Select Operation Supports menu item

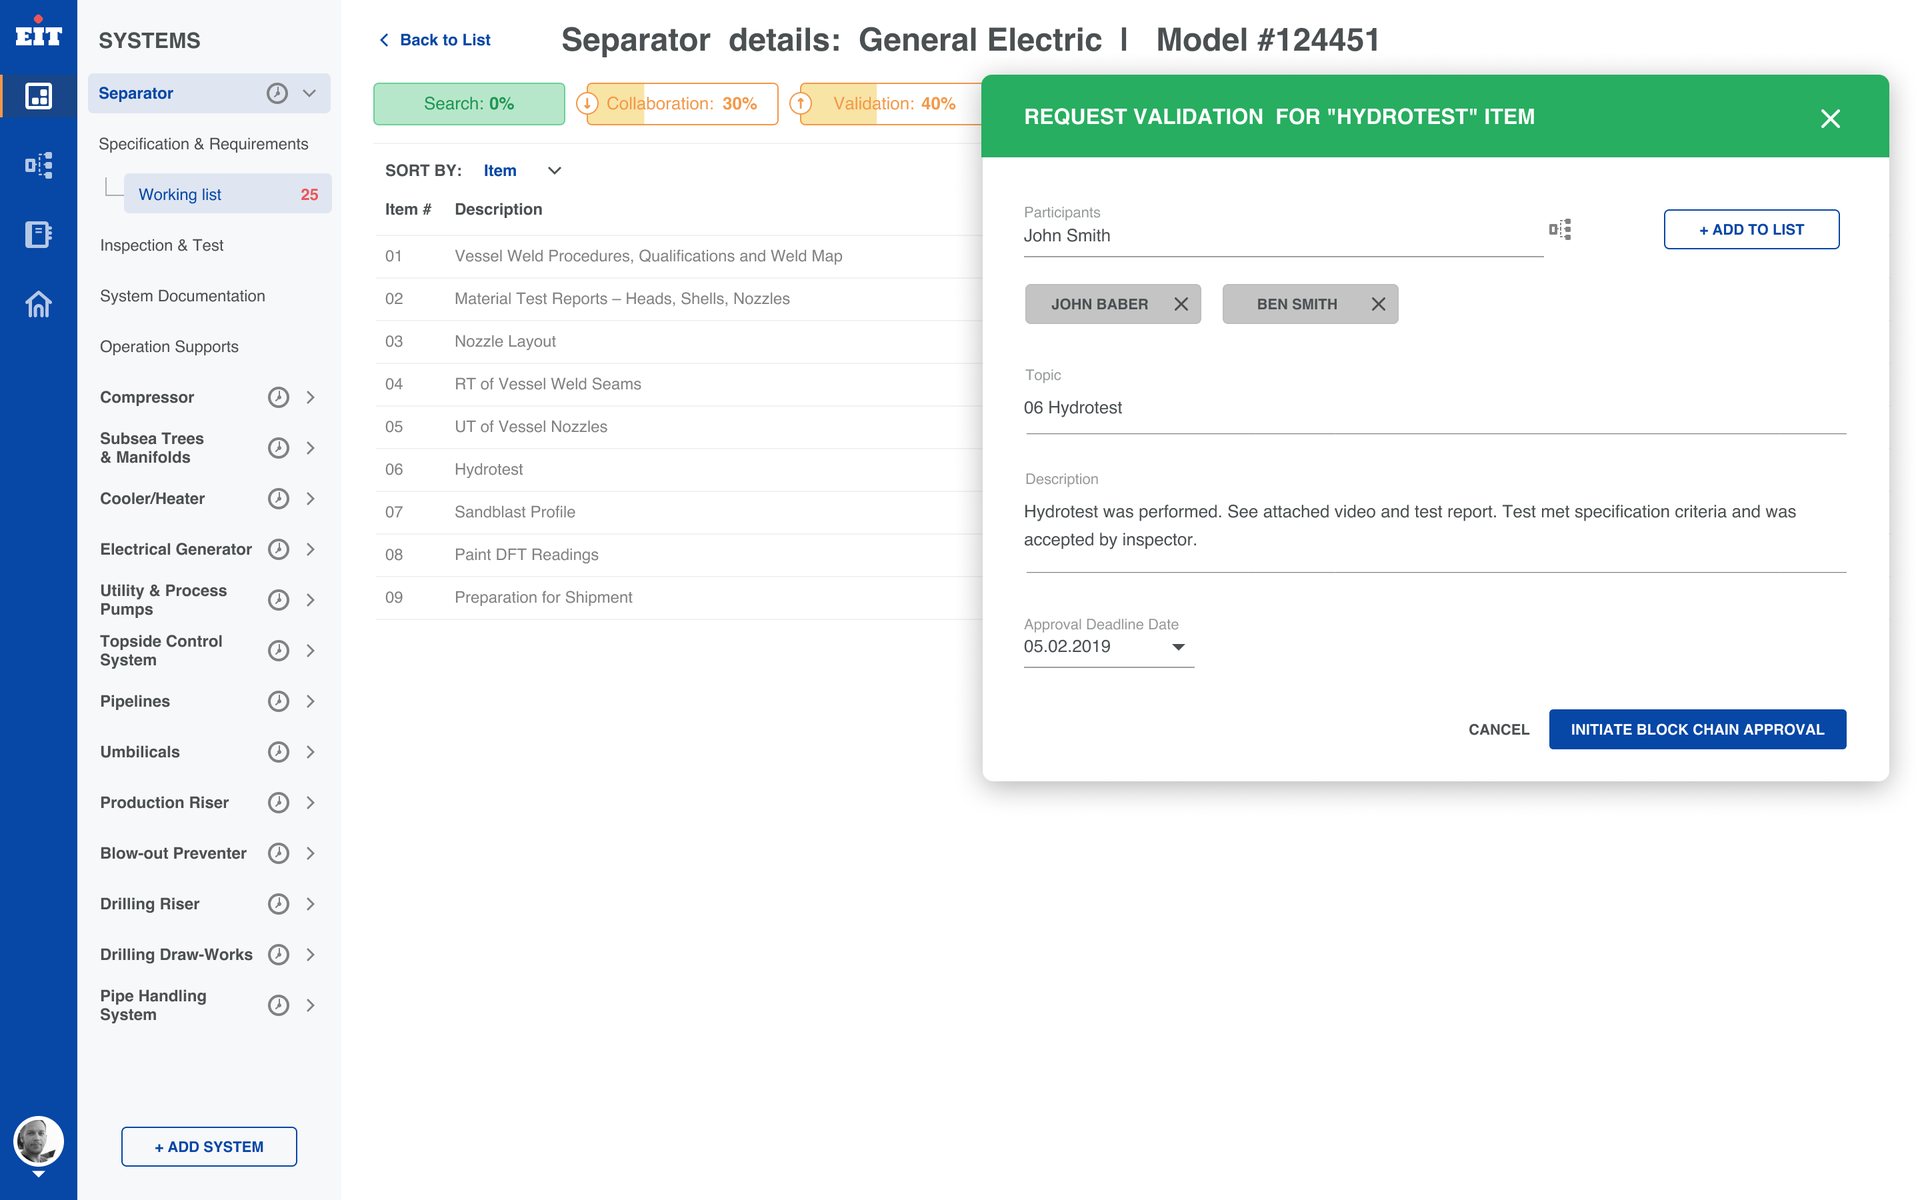click(169, 347)
